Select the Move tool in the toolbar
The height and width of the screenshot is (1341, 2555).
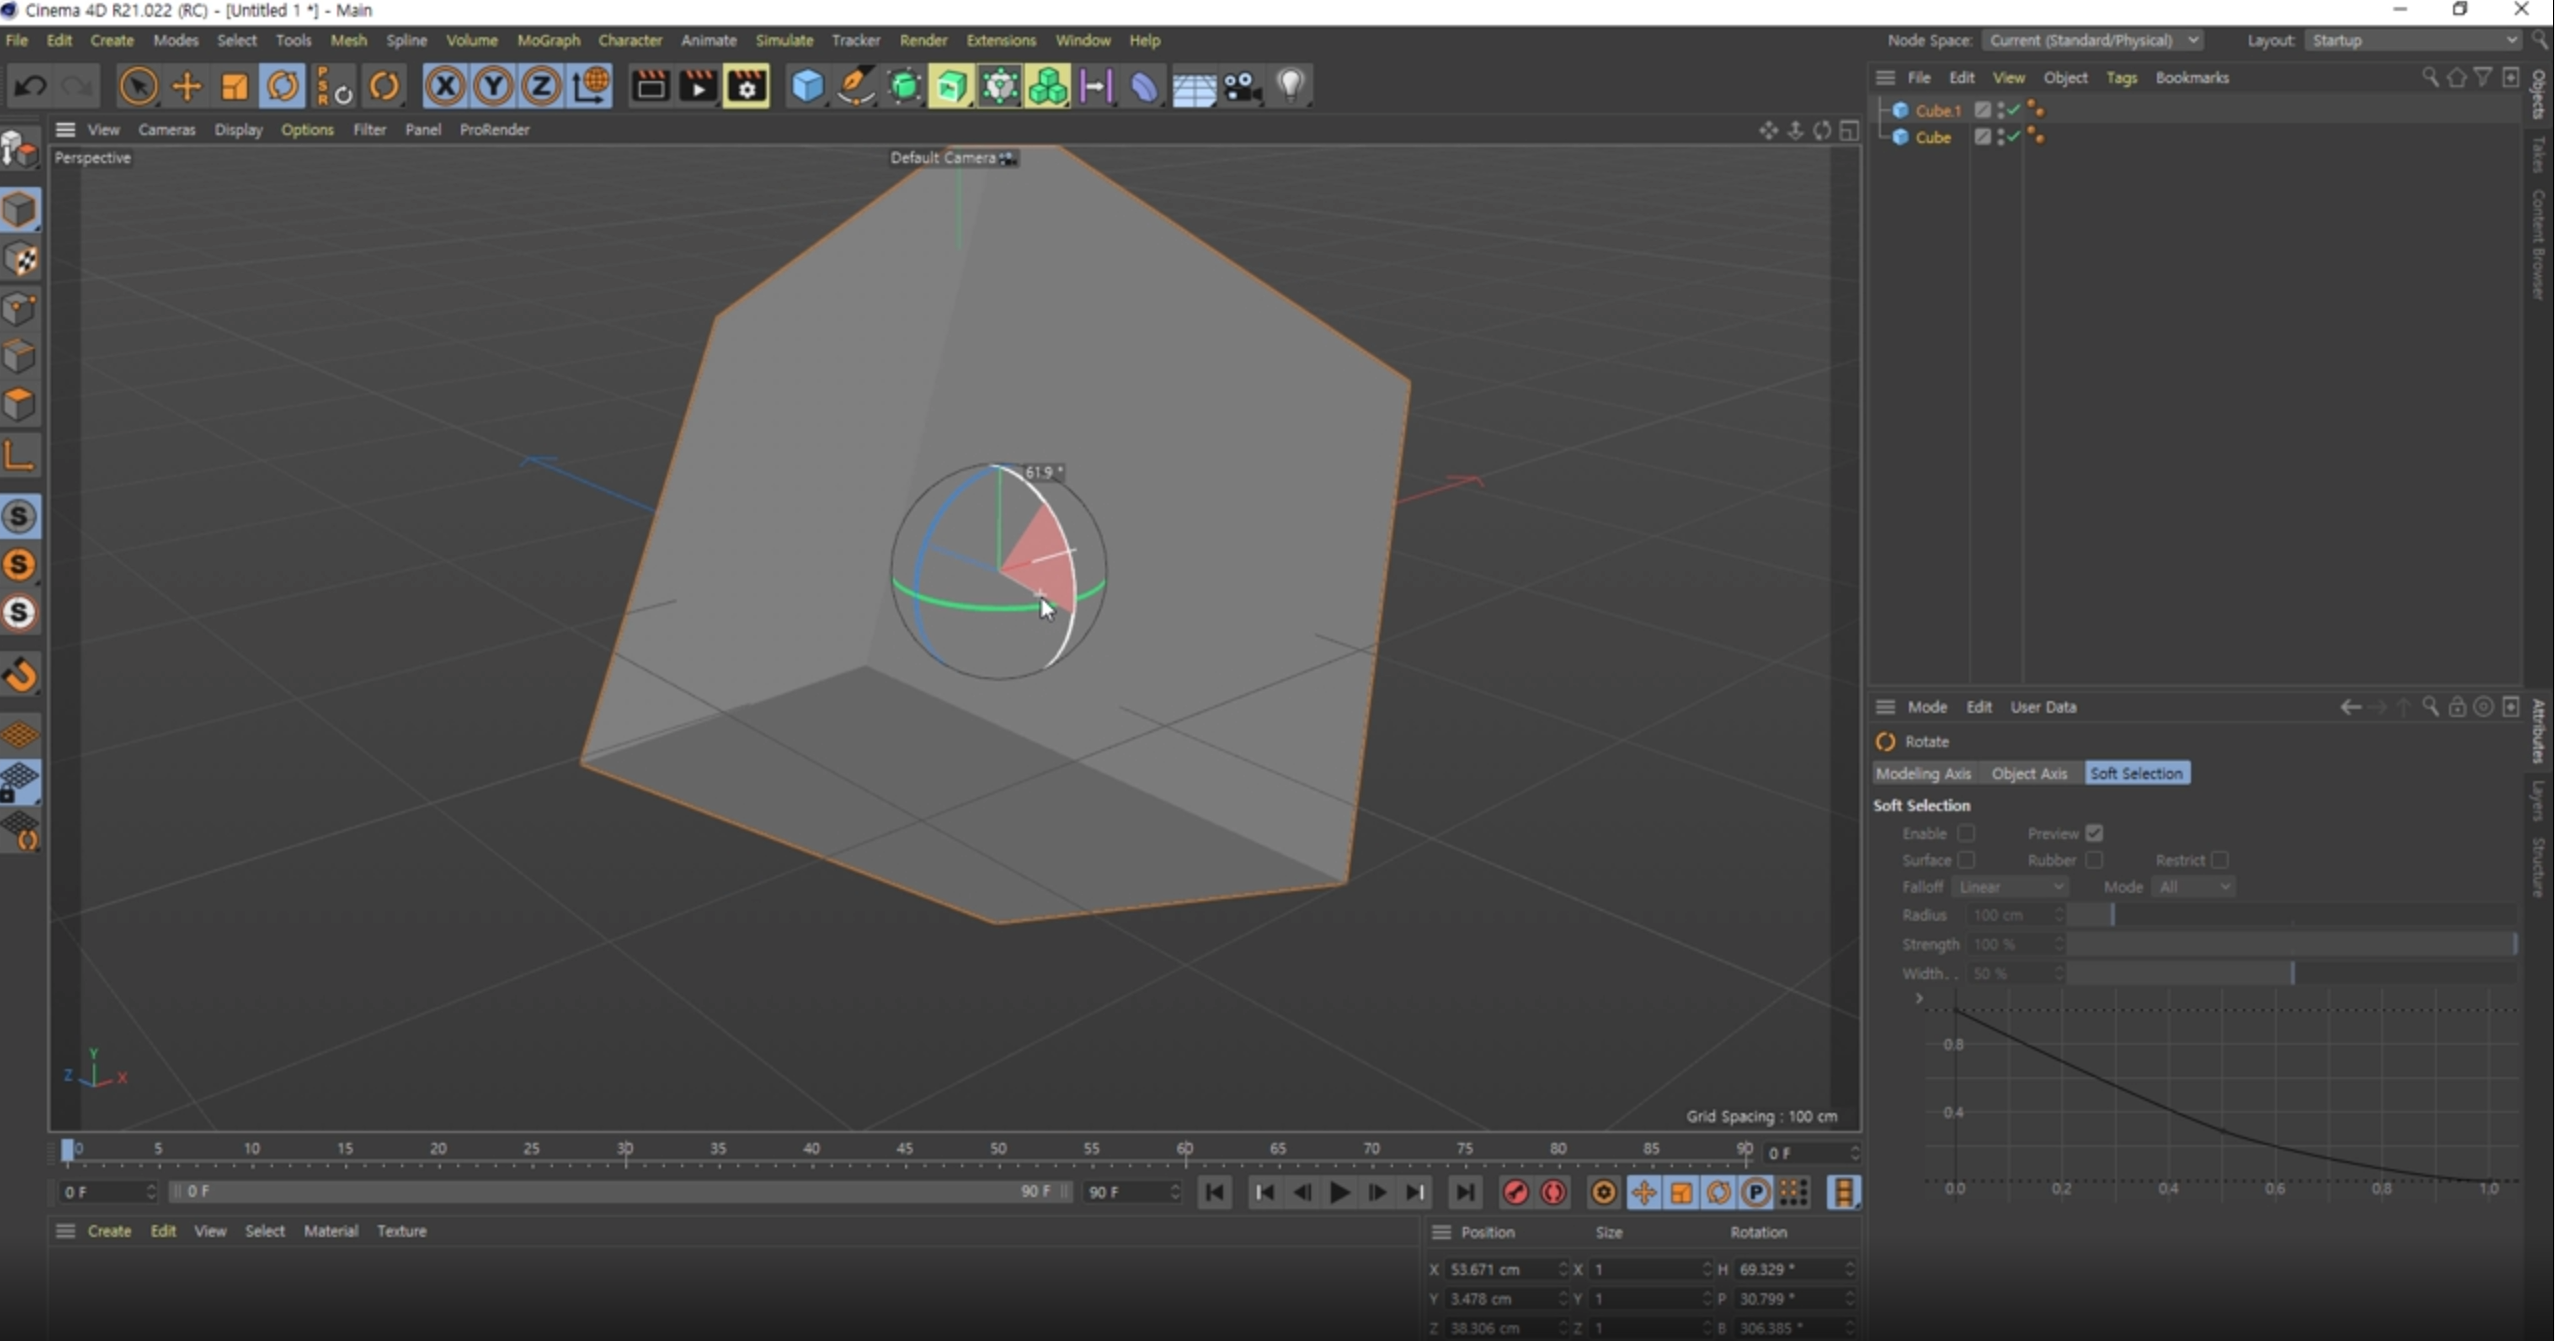click(x=186, y=87)
